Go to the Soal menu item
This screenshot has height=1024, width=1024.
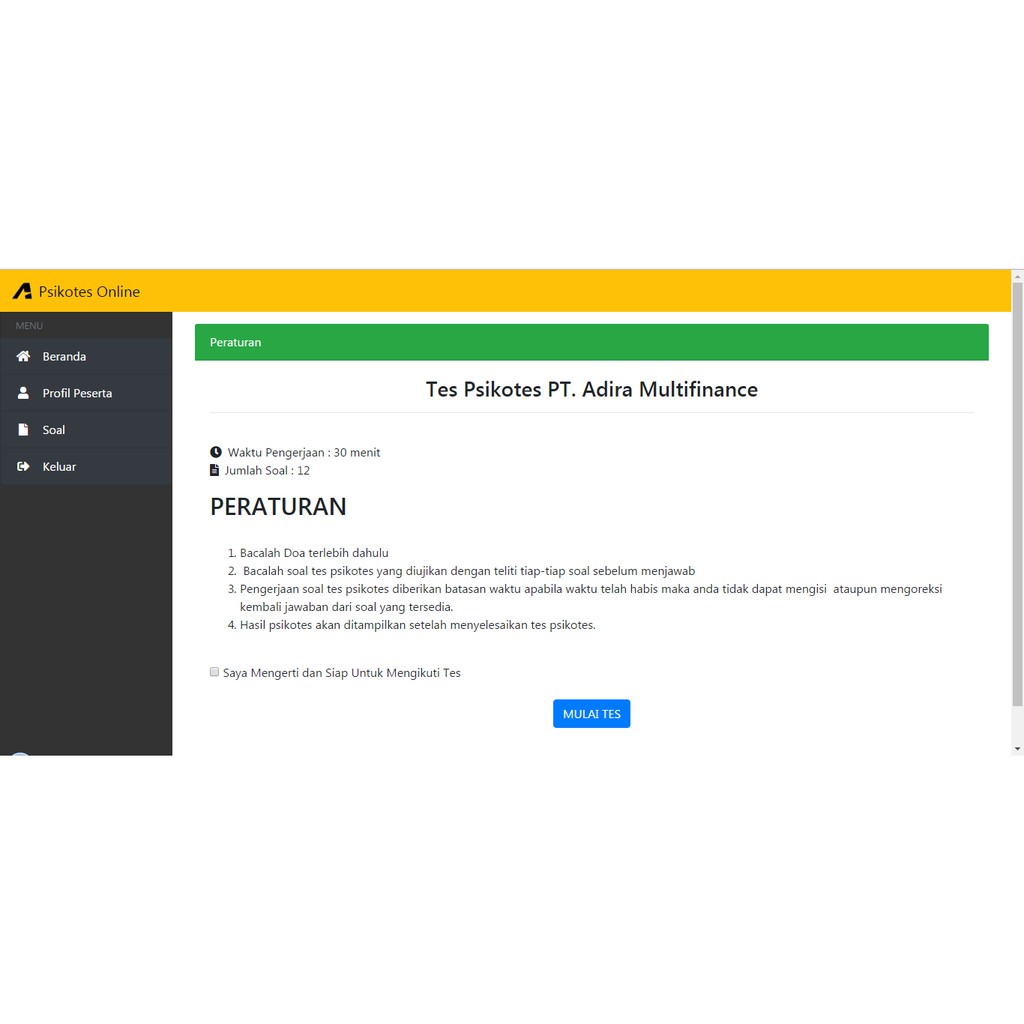[86, 430]
